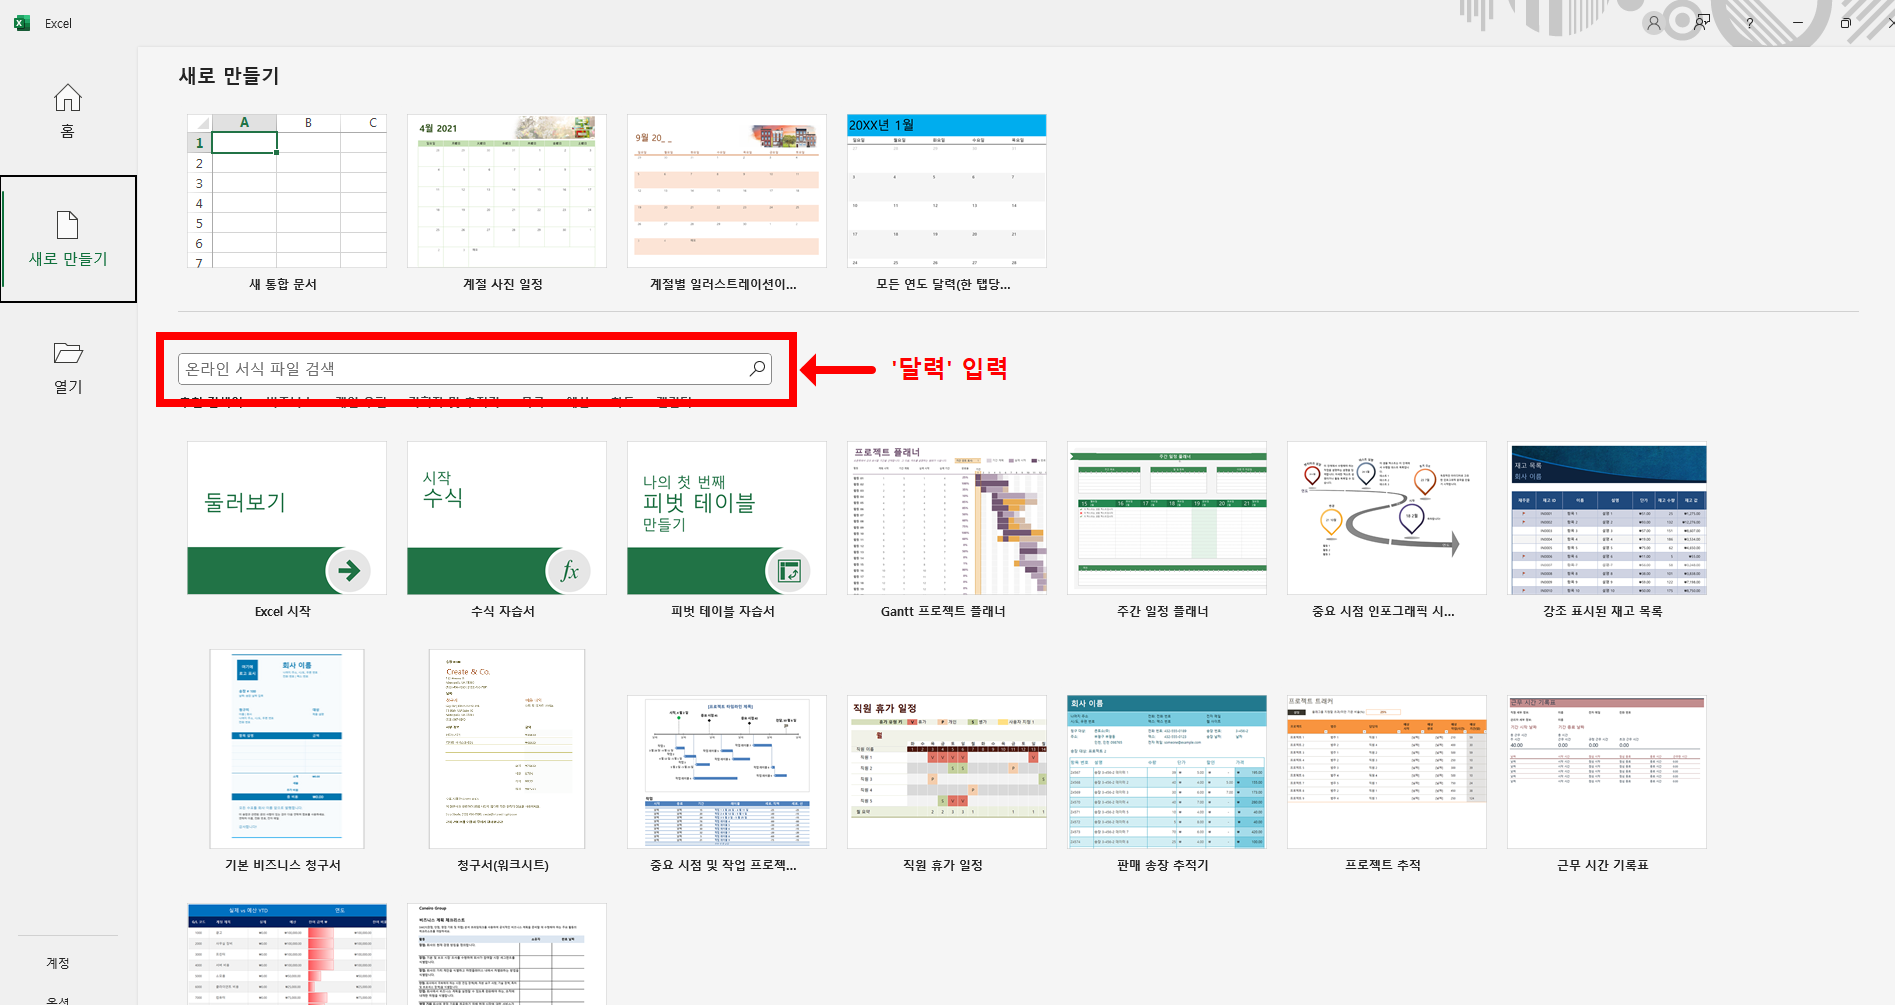Click the fx icon on 수식 자습서 card

point(569,571)
